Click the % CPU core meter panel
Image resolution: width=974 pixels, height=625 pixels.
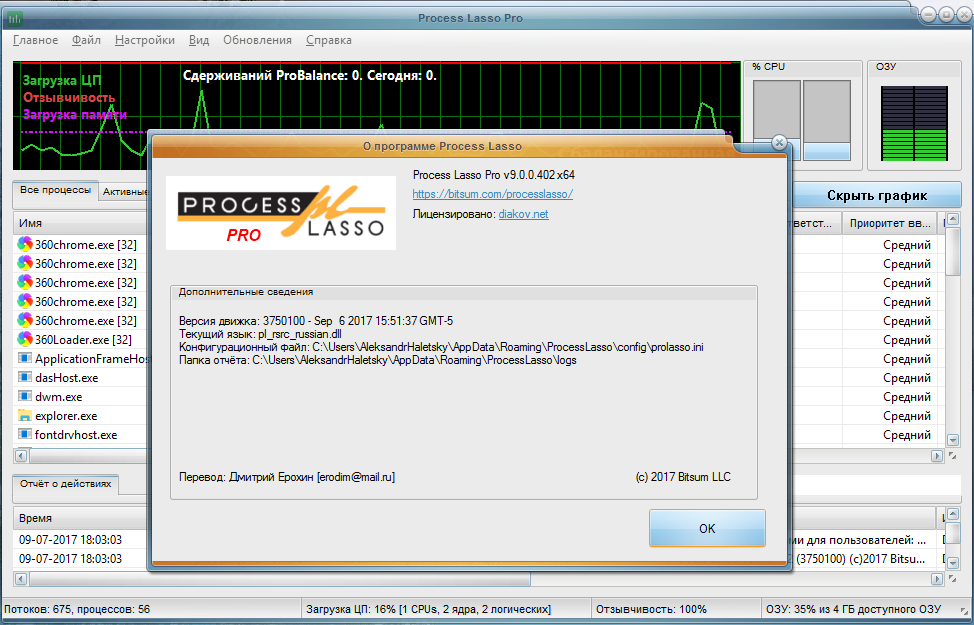803,116
